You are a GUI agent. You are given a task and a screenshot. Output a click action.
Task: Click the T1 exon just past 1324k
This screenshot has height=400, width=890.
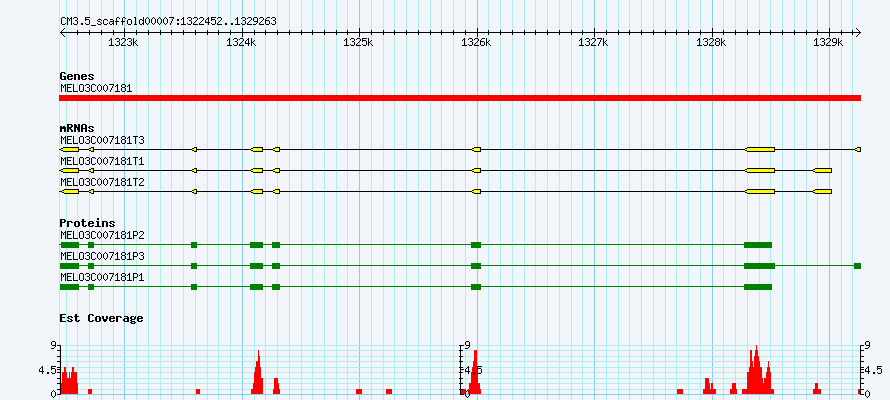click(x=257, y=170)
